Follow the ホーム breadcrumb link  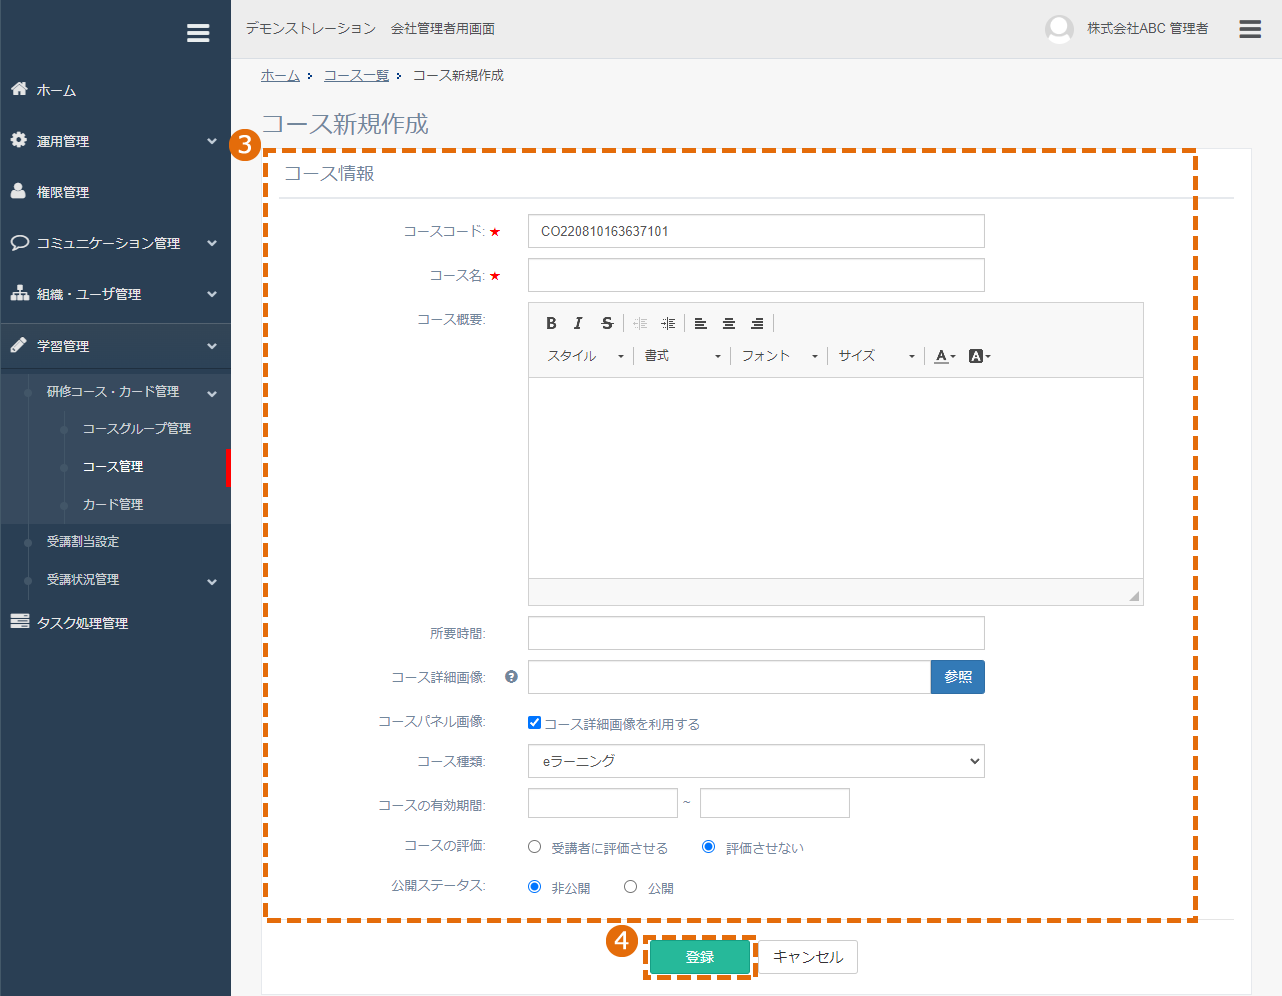tap(280, 75)
